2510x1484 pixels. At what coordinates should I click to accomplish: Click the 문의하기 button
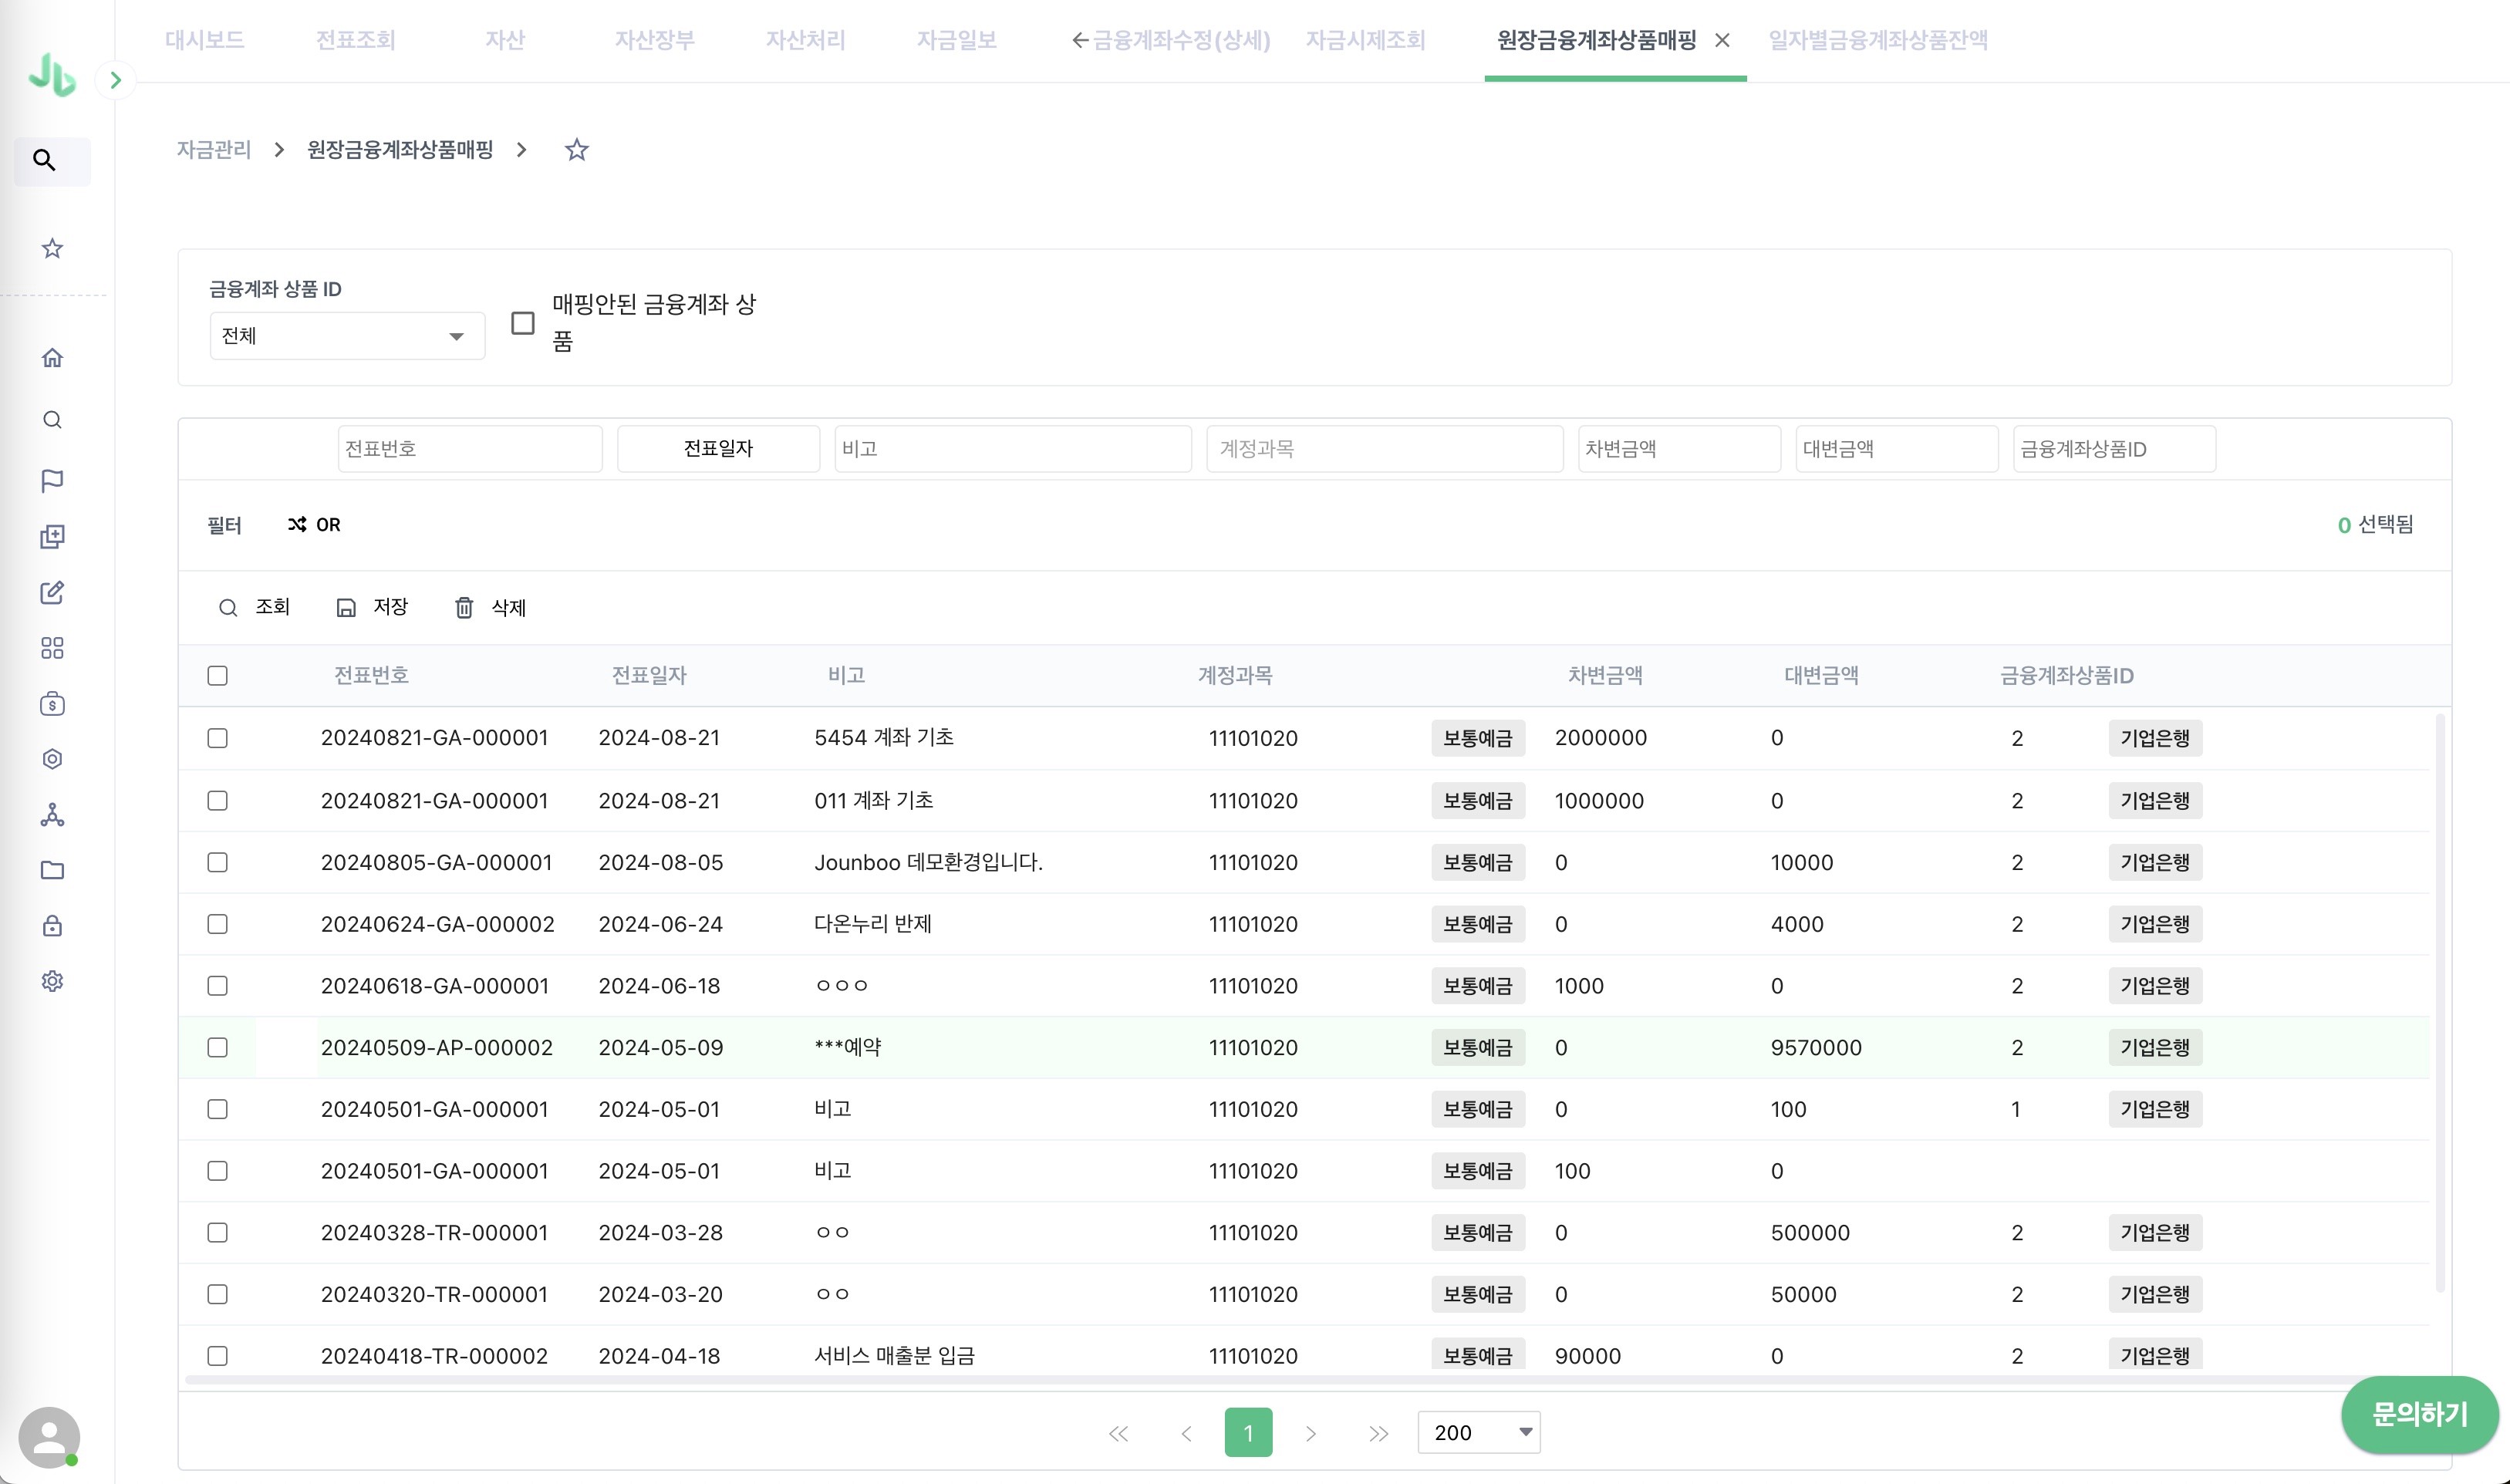[x=2418, y=1414]
